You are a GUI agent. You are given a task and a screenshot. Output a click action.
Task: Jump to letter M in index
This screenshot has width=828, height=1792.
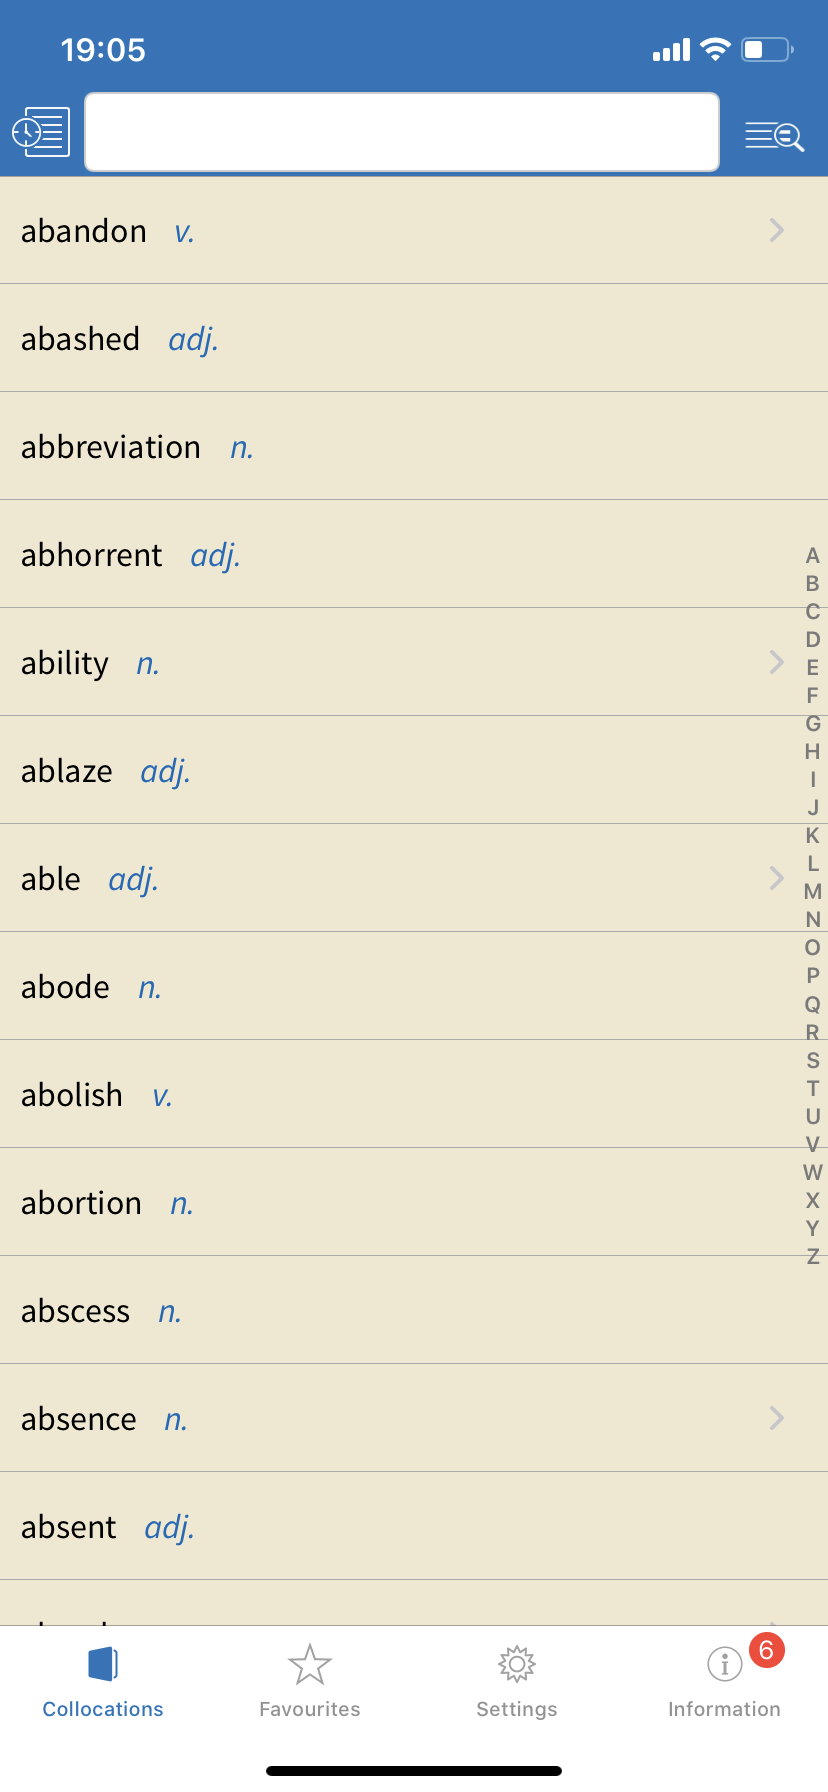point(813,892)
